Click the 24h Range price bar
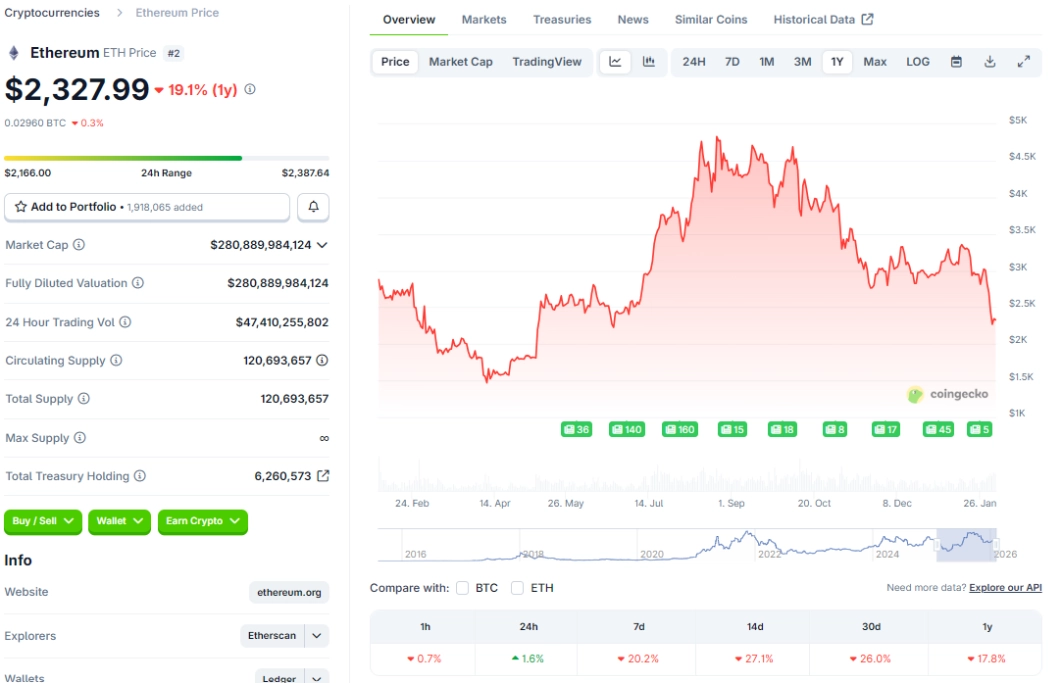The image size is (1062, 683). coord(169,157)
